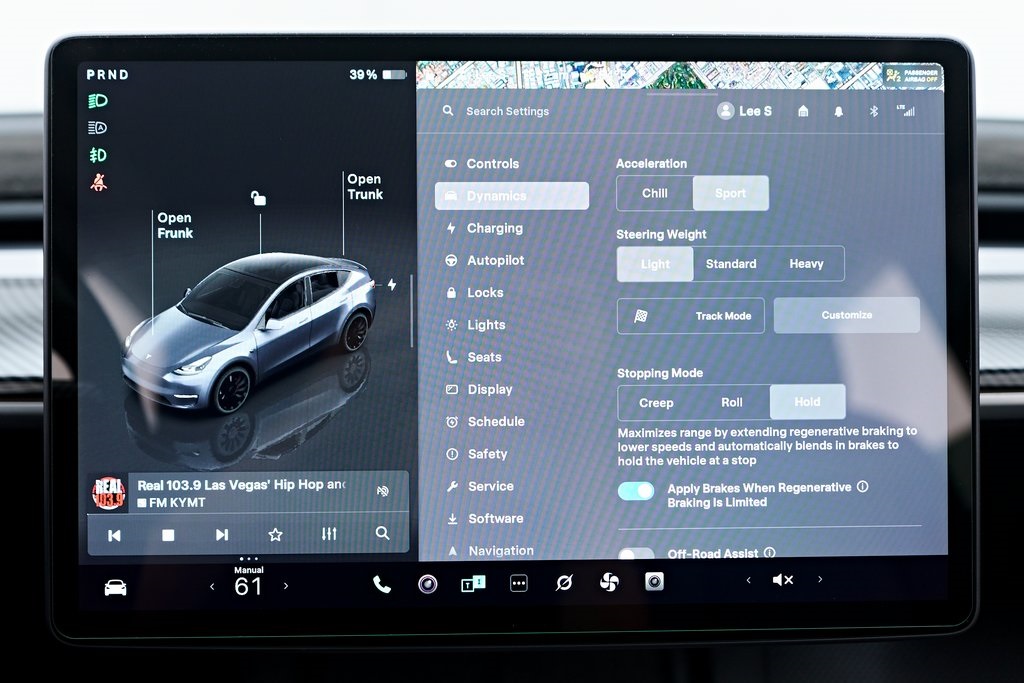Open the audio equalizer settings icon
This screenshot has height=683, width=1024.
[x=329, y=534]
